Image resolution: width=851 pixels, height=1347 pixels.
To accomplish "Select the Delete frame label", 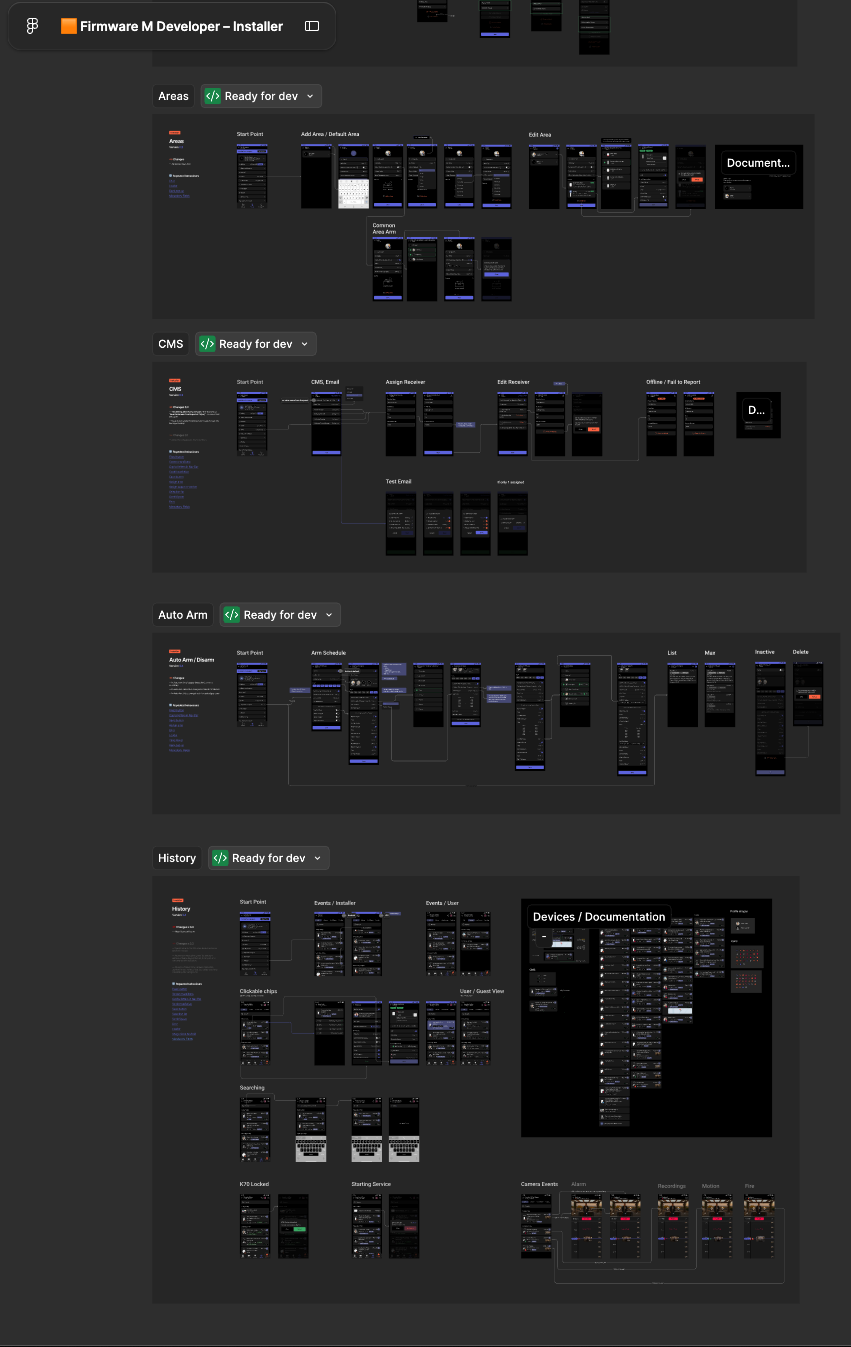I will point(801,652).
